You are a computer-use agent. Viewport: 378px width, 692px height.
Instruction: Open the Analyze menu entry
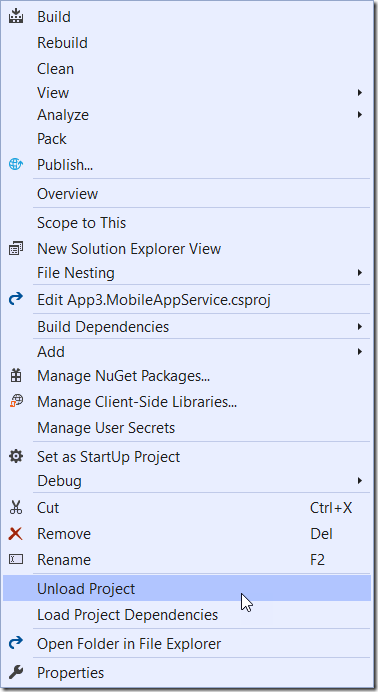tap(187, 115)
